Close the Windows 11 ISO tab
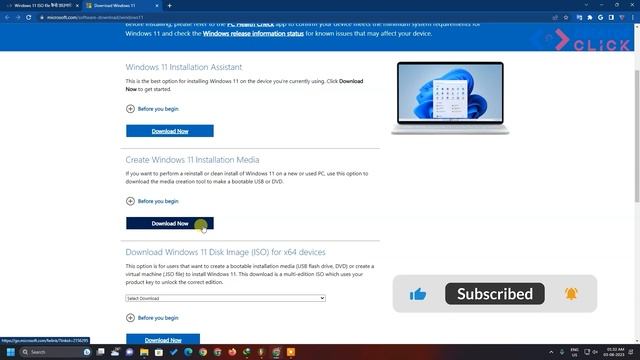Viewport: 640px width, 360px height. 77,6
